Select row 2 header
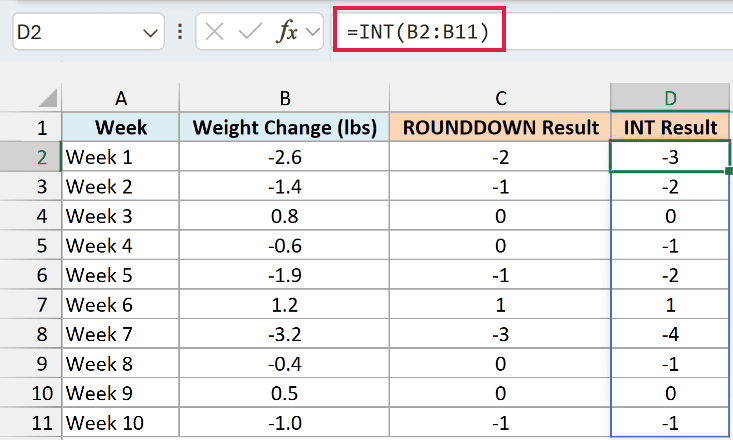Image resolution: width=733 pixels, height=440 pixels. pos(31,157)
